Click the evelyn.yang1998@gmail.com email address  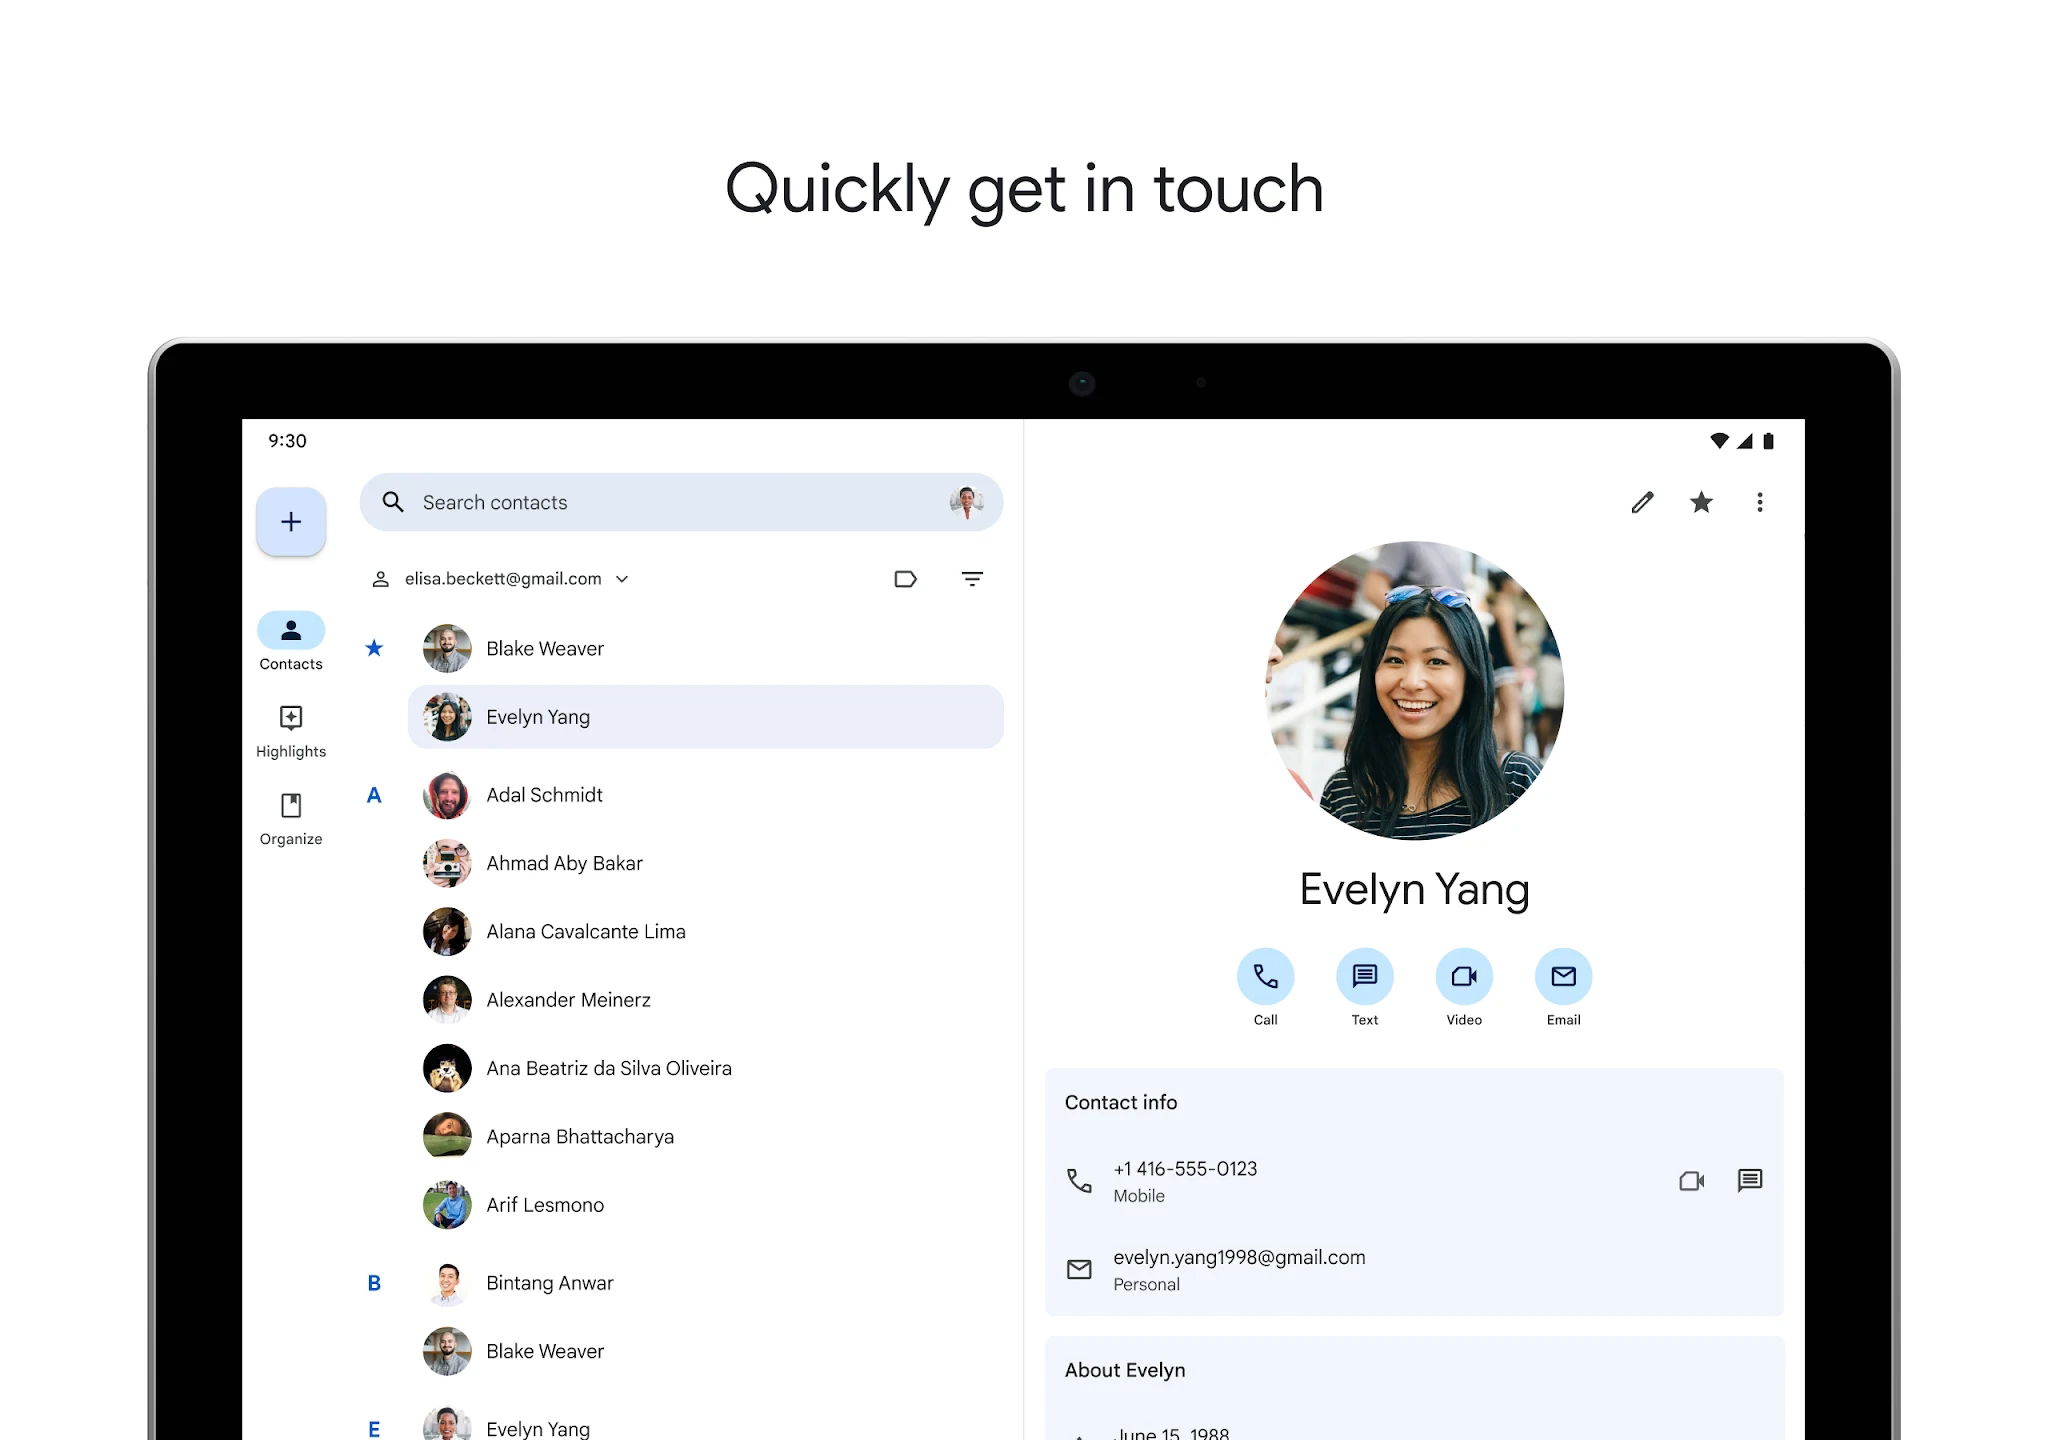[1239, 1257]
